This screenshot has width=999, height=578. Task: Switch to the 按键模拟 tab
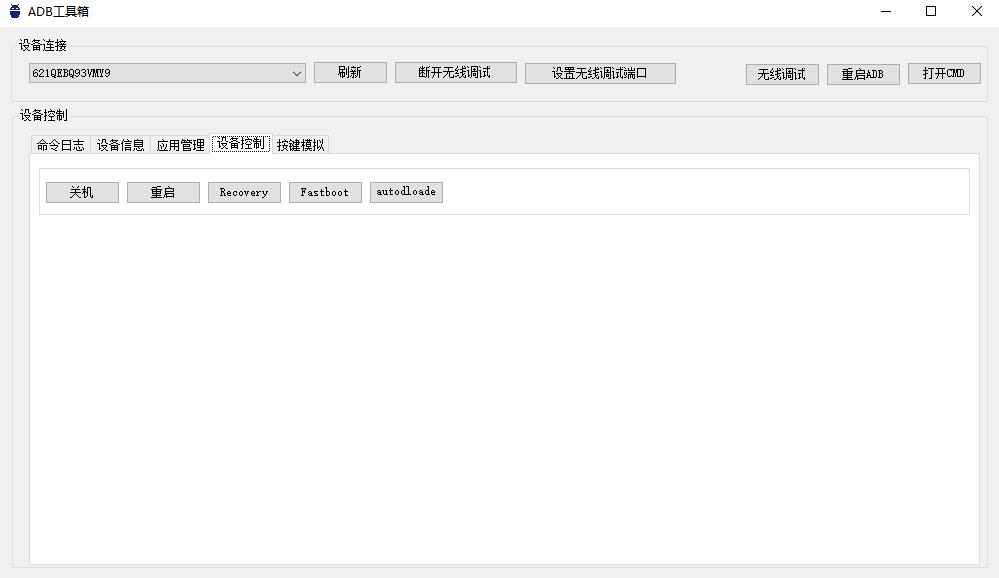pos(301,144)
